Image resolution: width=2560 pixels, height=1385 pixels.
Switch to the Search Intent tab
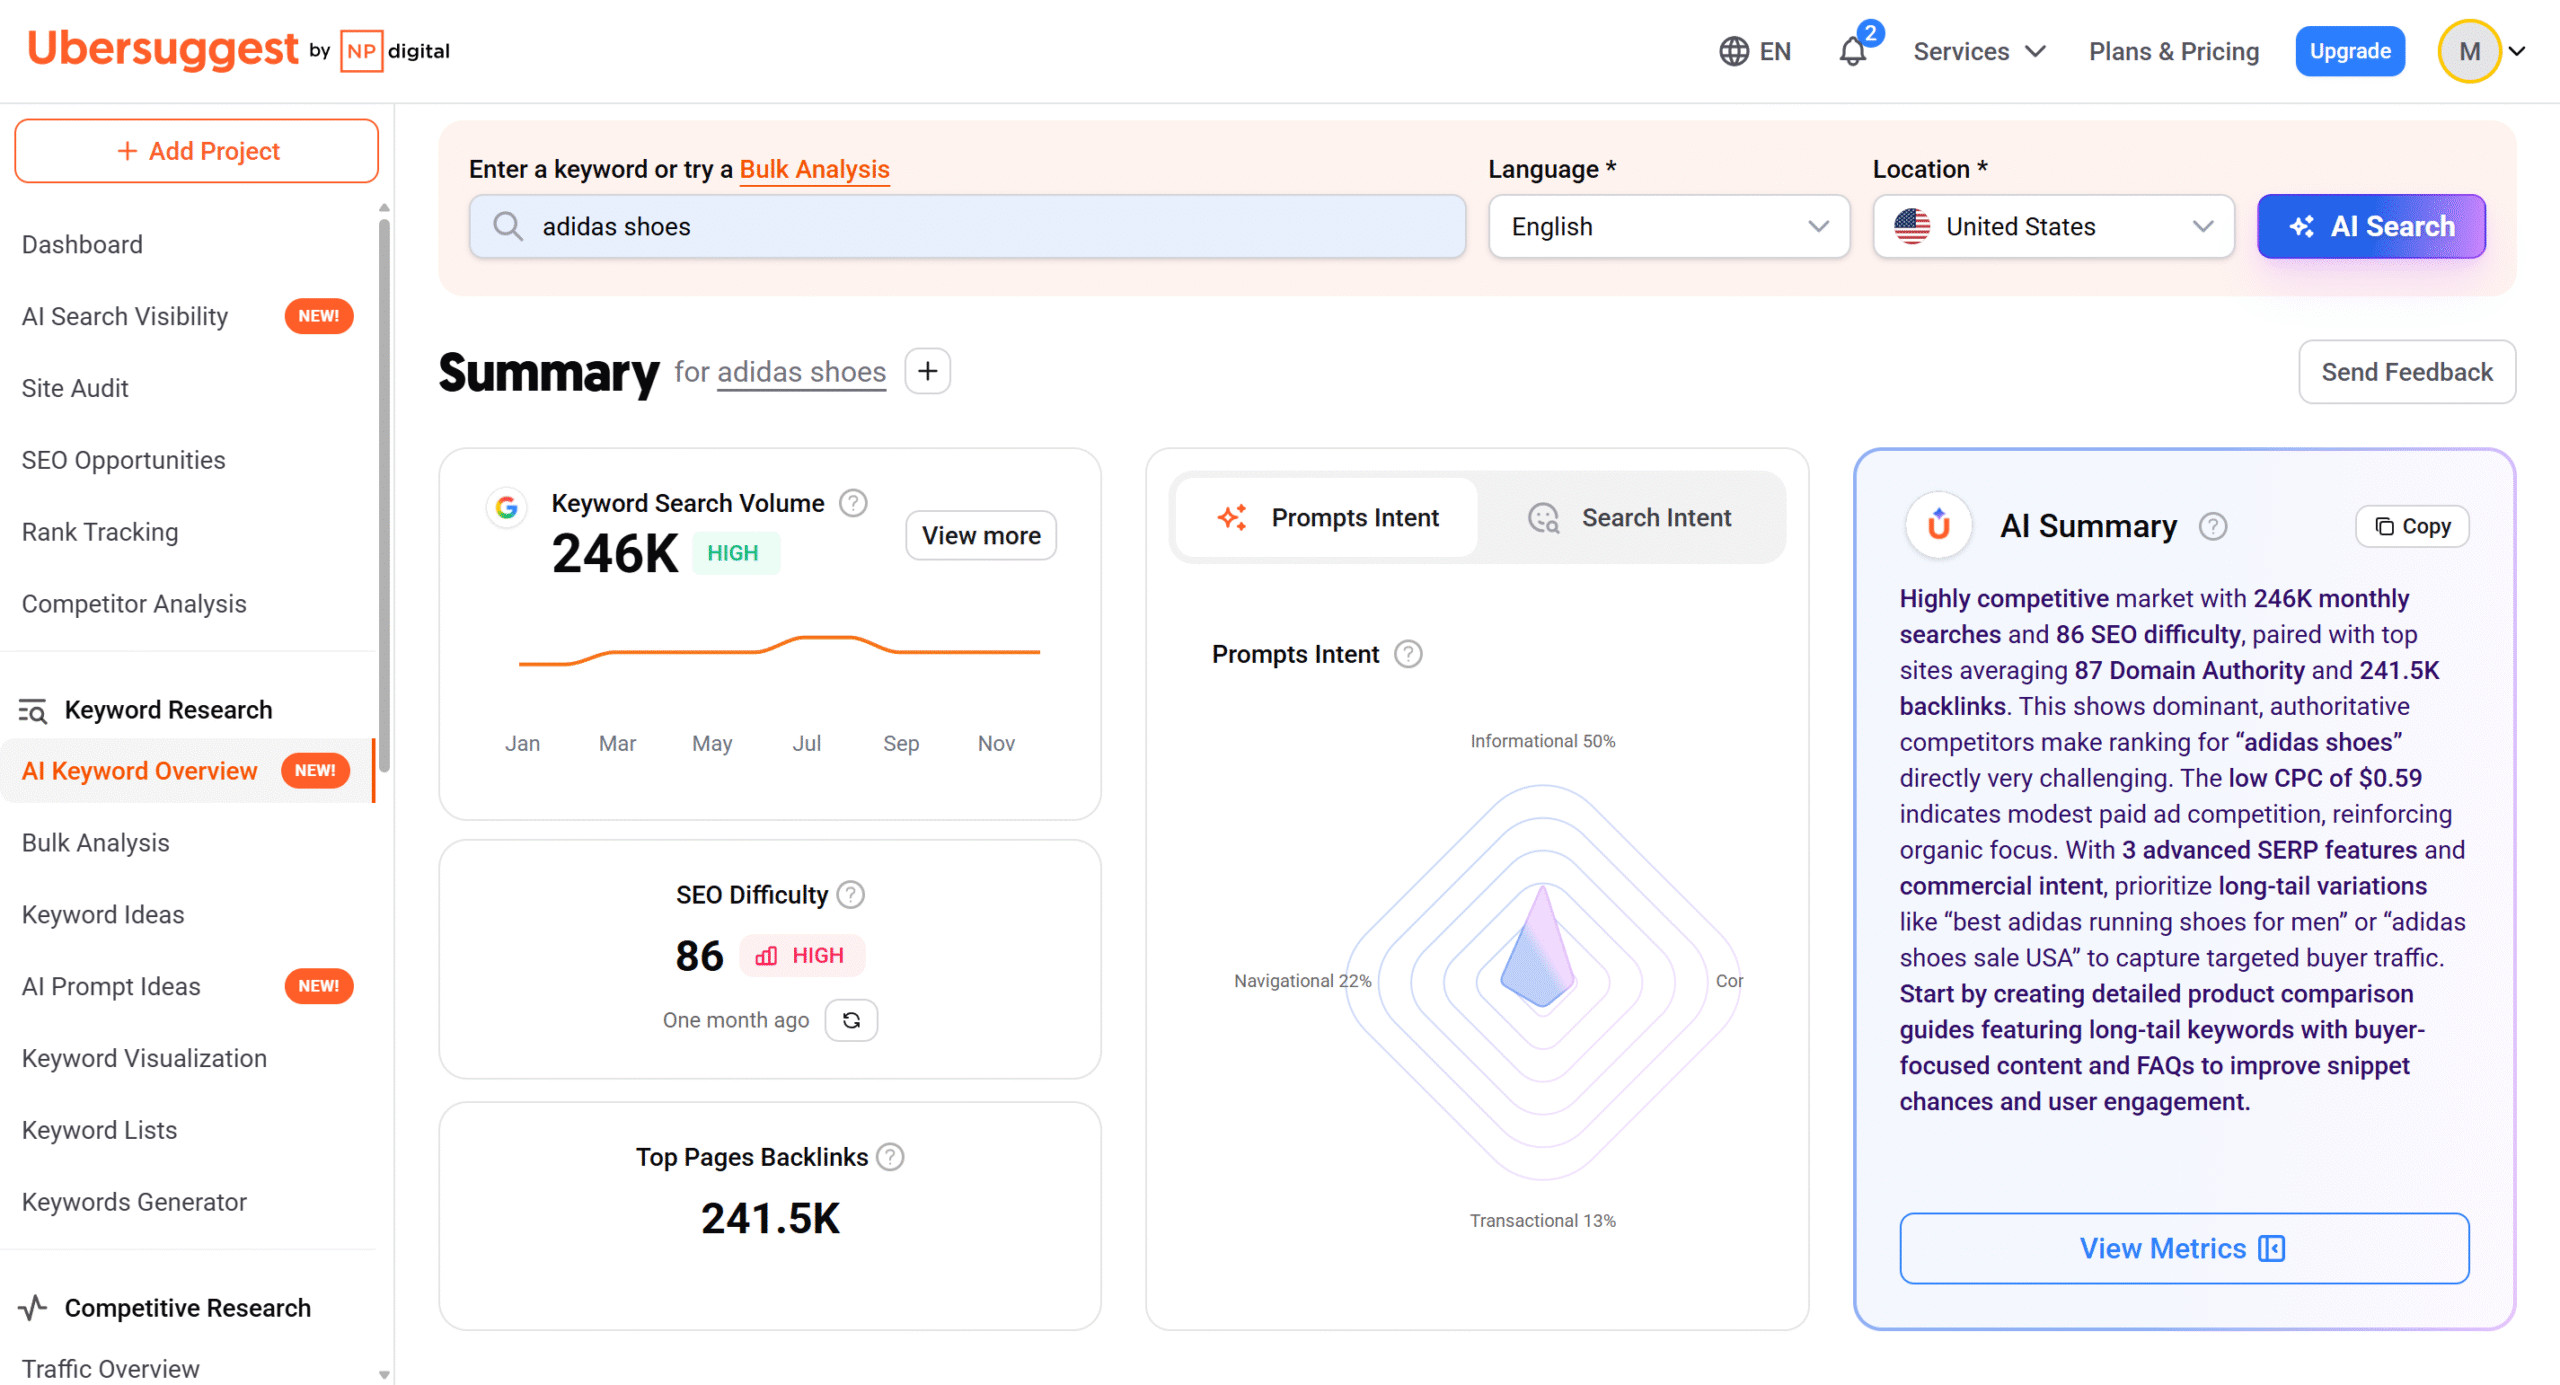click(1631, 517)
